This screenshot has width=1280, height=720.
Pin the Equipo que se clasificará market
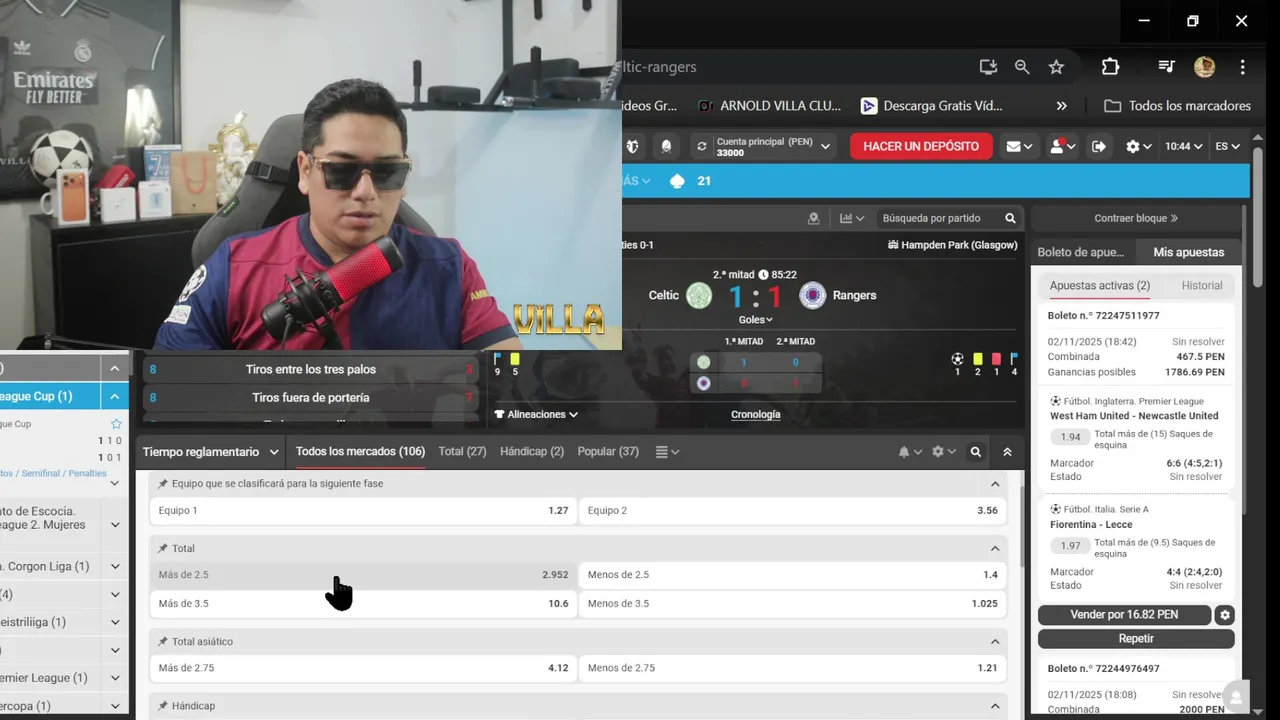[x=163, y=484]
